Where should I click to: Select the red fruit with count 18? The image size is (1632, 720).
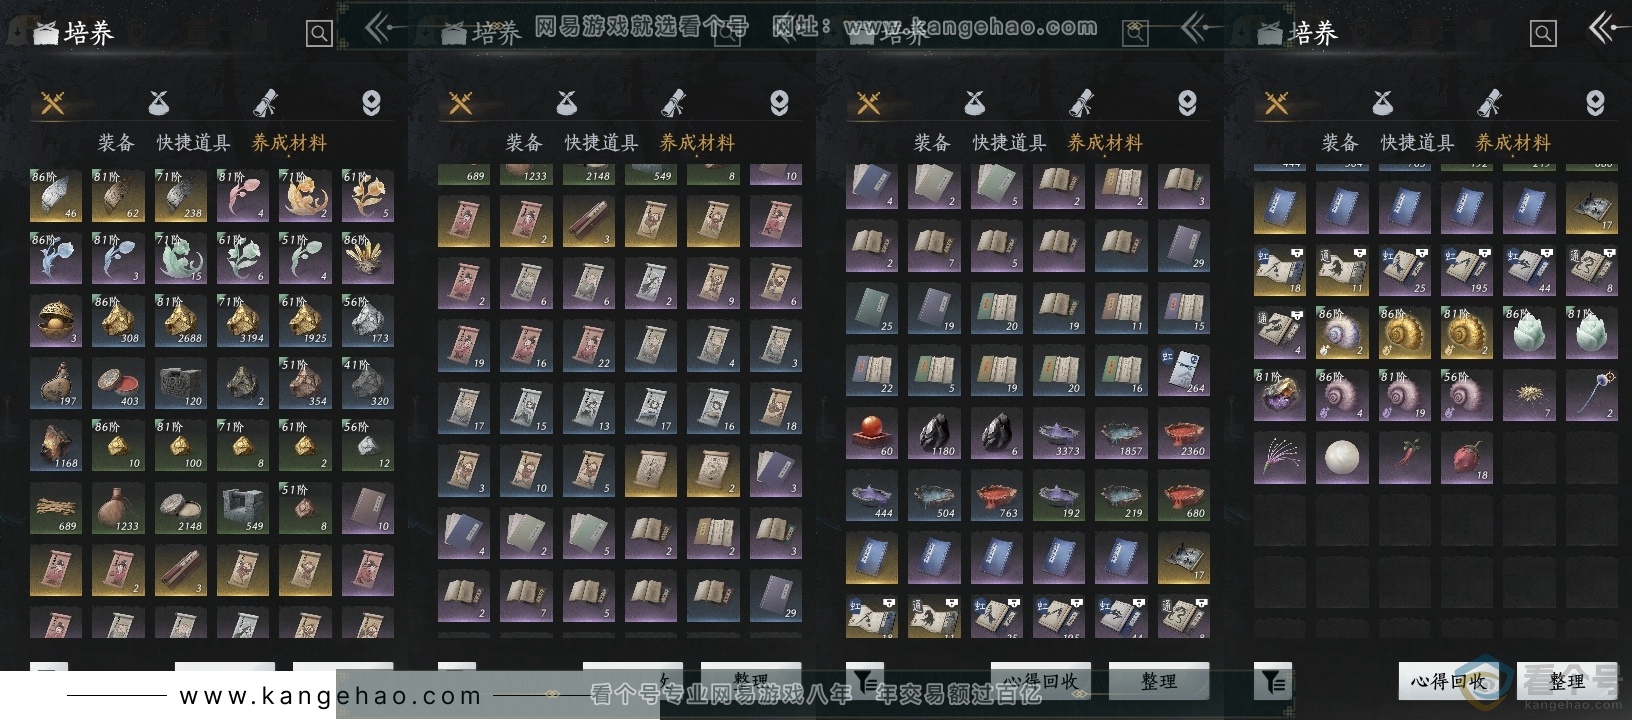(1466, 458)
